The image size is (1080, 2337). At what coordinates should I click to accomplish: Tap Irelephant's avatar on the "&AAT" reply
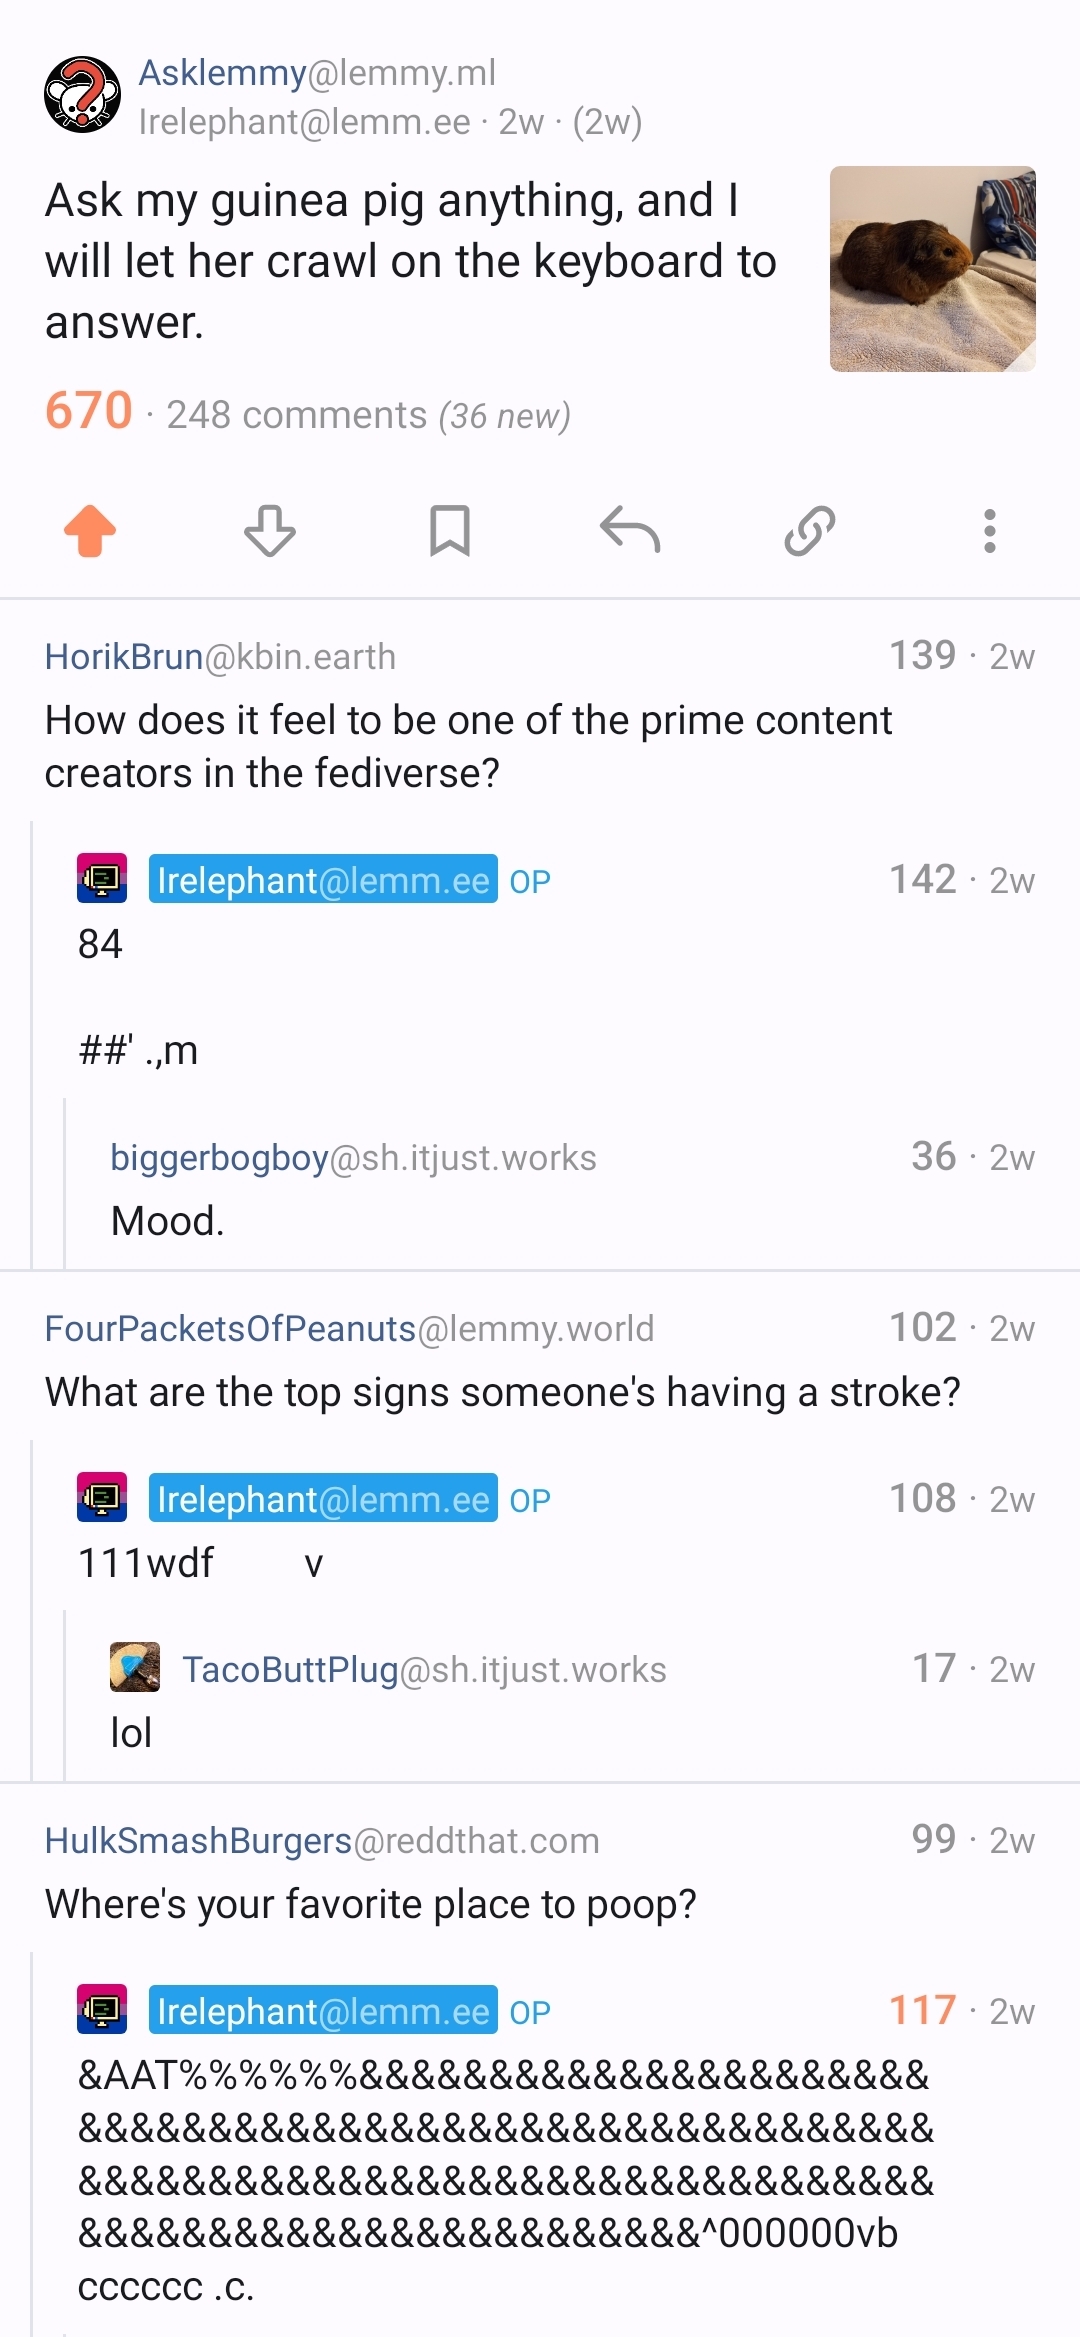102,2009
